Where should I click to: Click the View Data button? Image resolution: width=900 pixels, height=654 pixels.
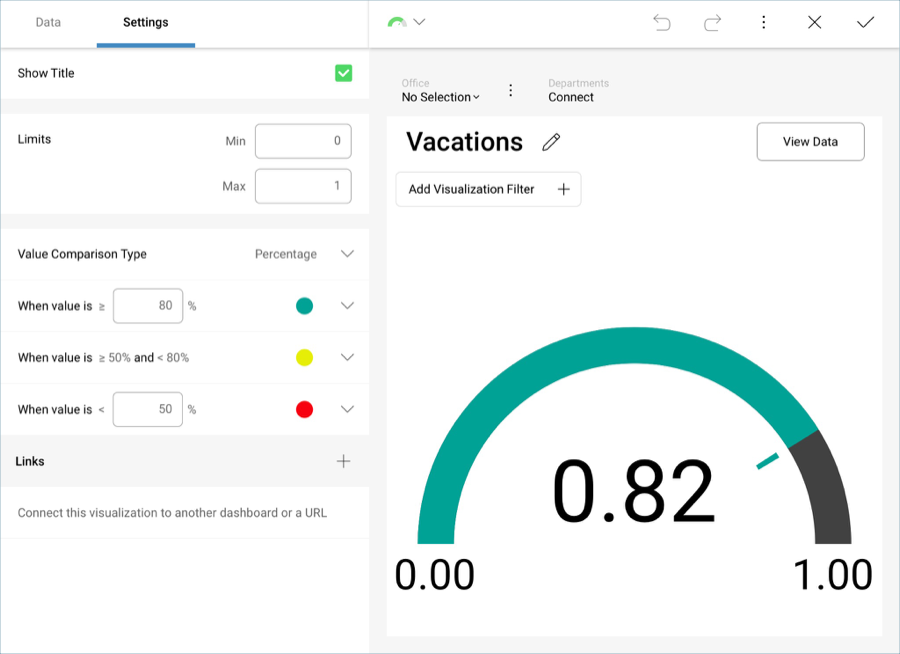(x=810, y=142)
